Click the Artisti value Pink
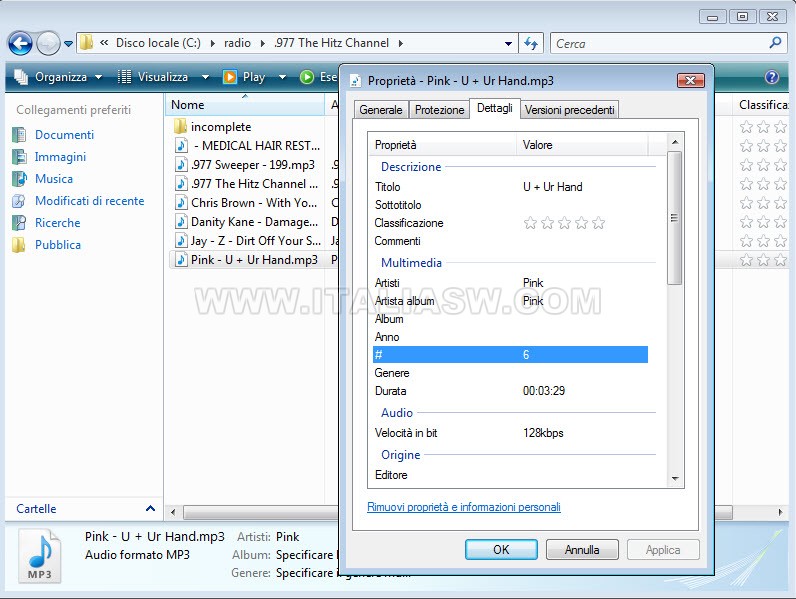 [x=533, y=283]
